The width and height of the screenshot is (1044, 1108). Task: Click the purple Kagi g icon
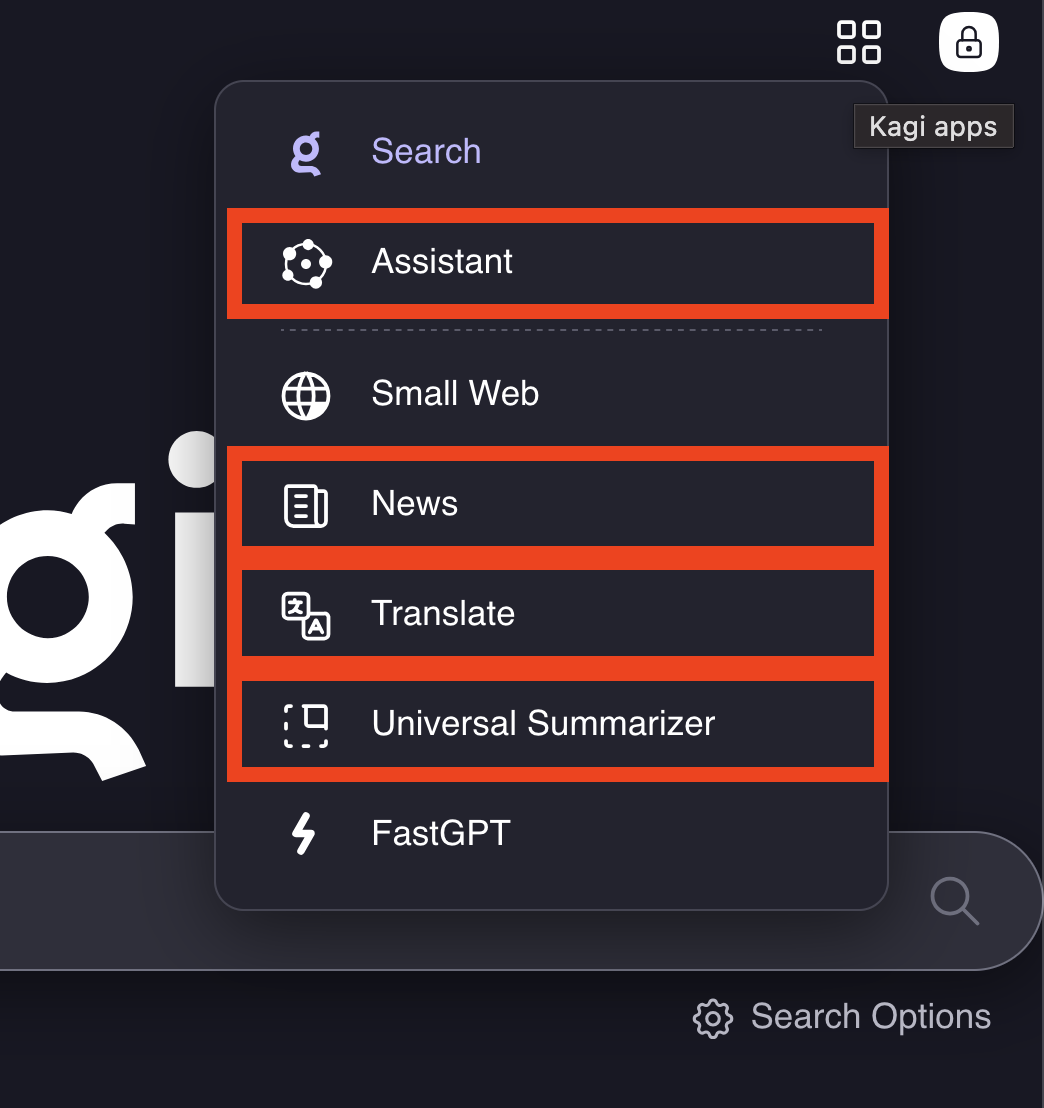point(306,152)
